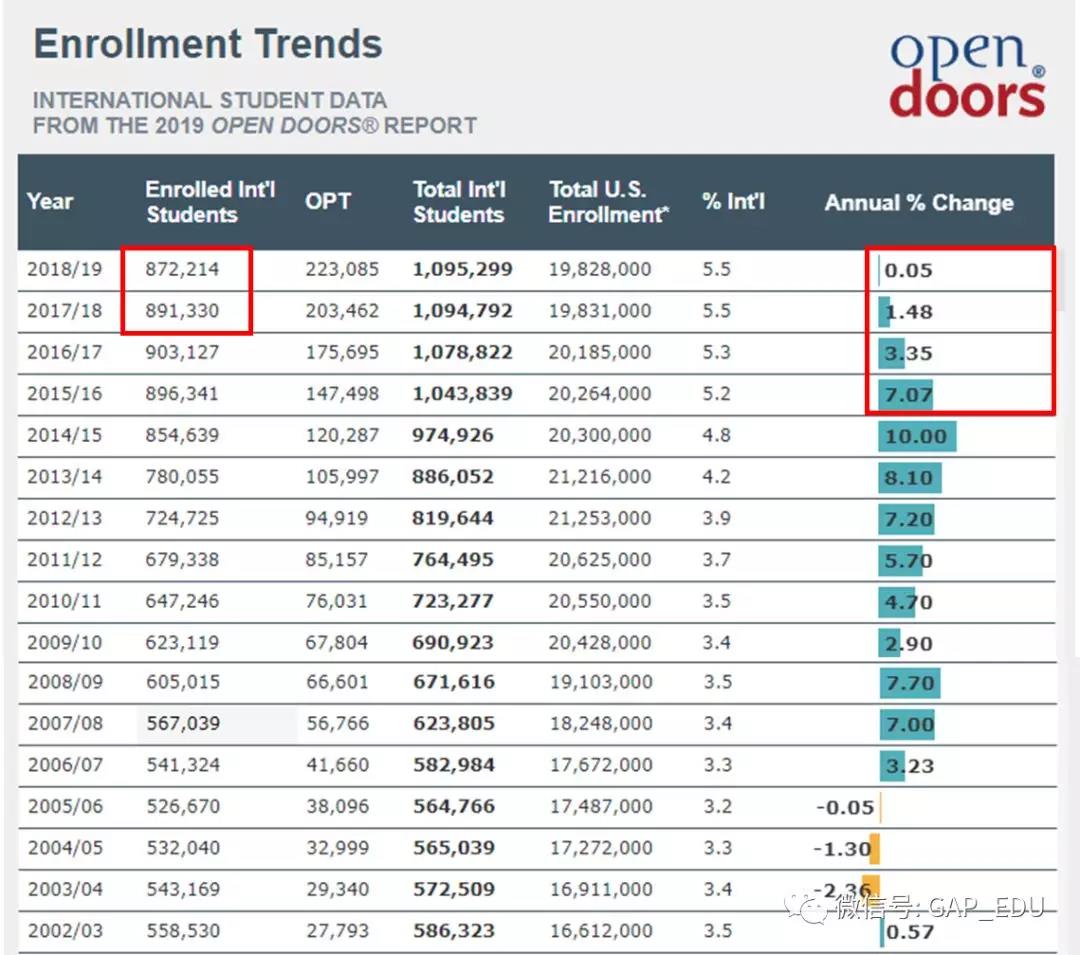
Task: Click enrolled value 543,169
Action: pyautogui.click(x=183, y=889)
